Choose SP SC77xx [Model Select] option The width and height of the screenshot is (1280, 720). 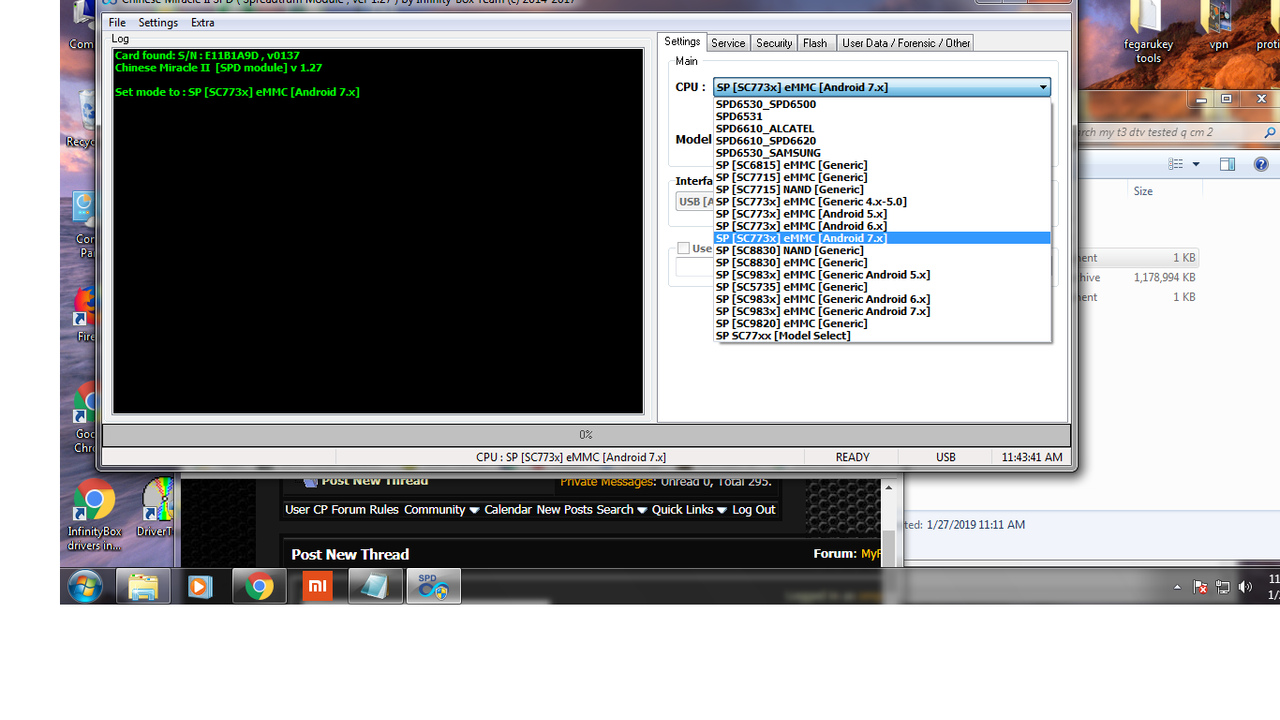(882, 335)
